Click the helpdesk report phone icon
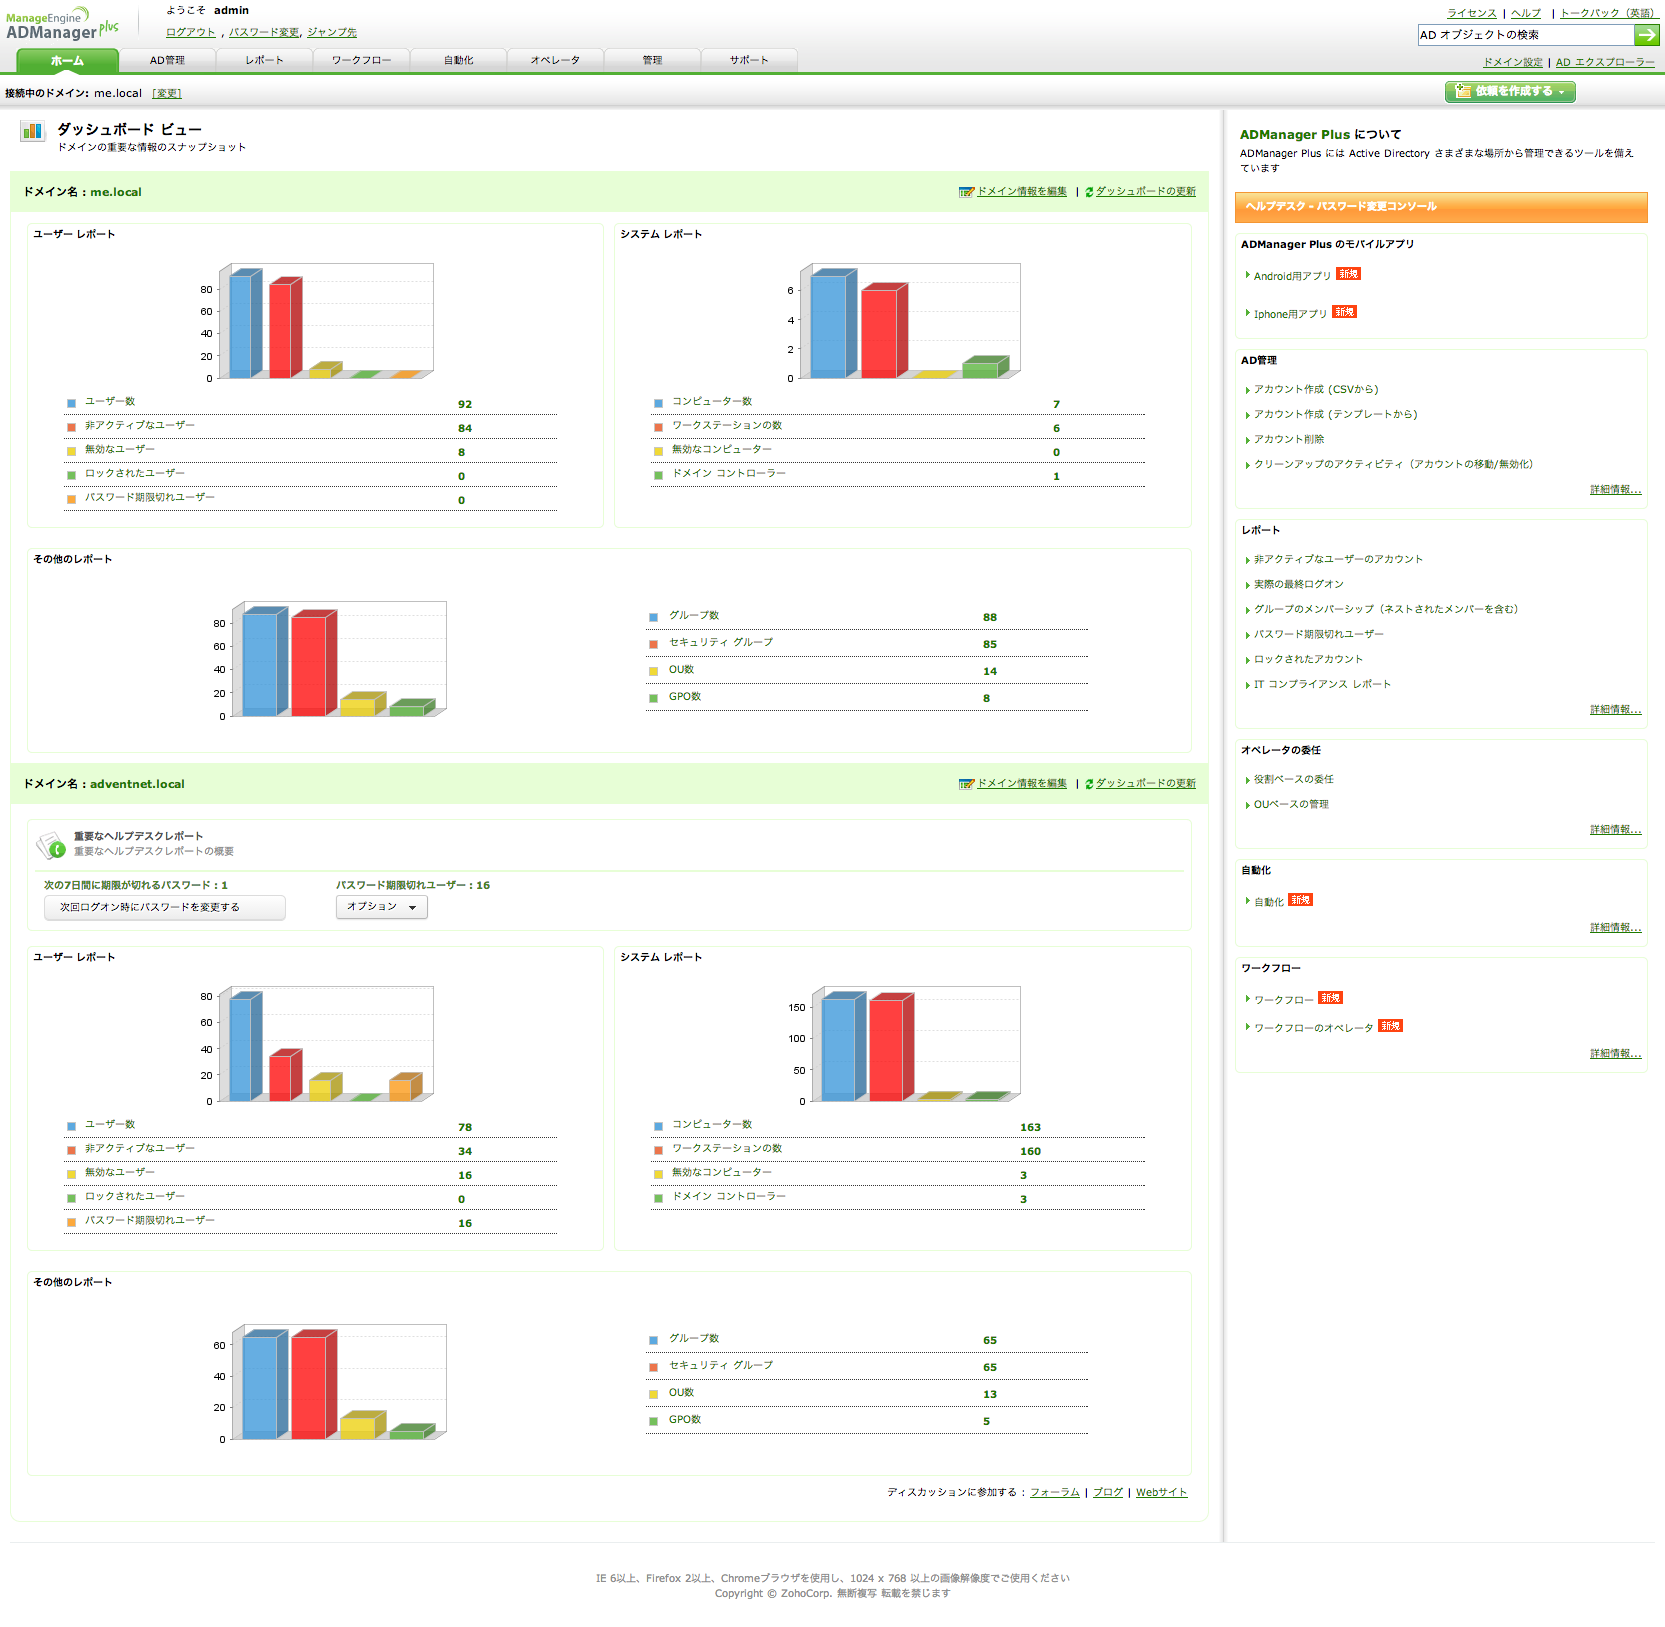The width and height of the screenshot is (1665, 1627). pos(51,845)
